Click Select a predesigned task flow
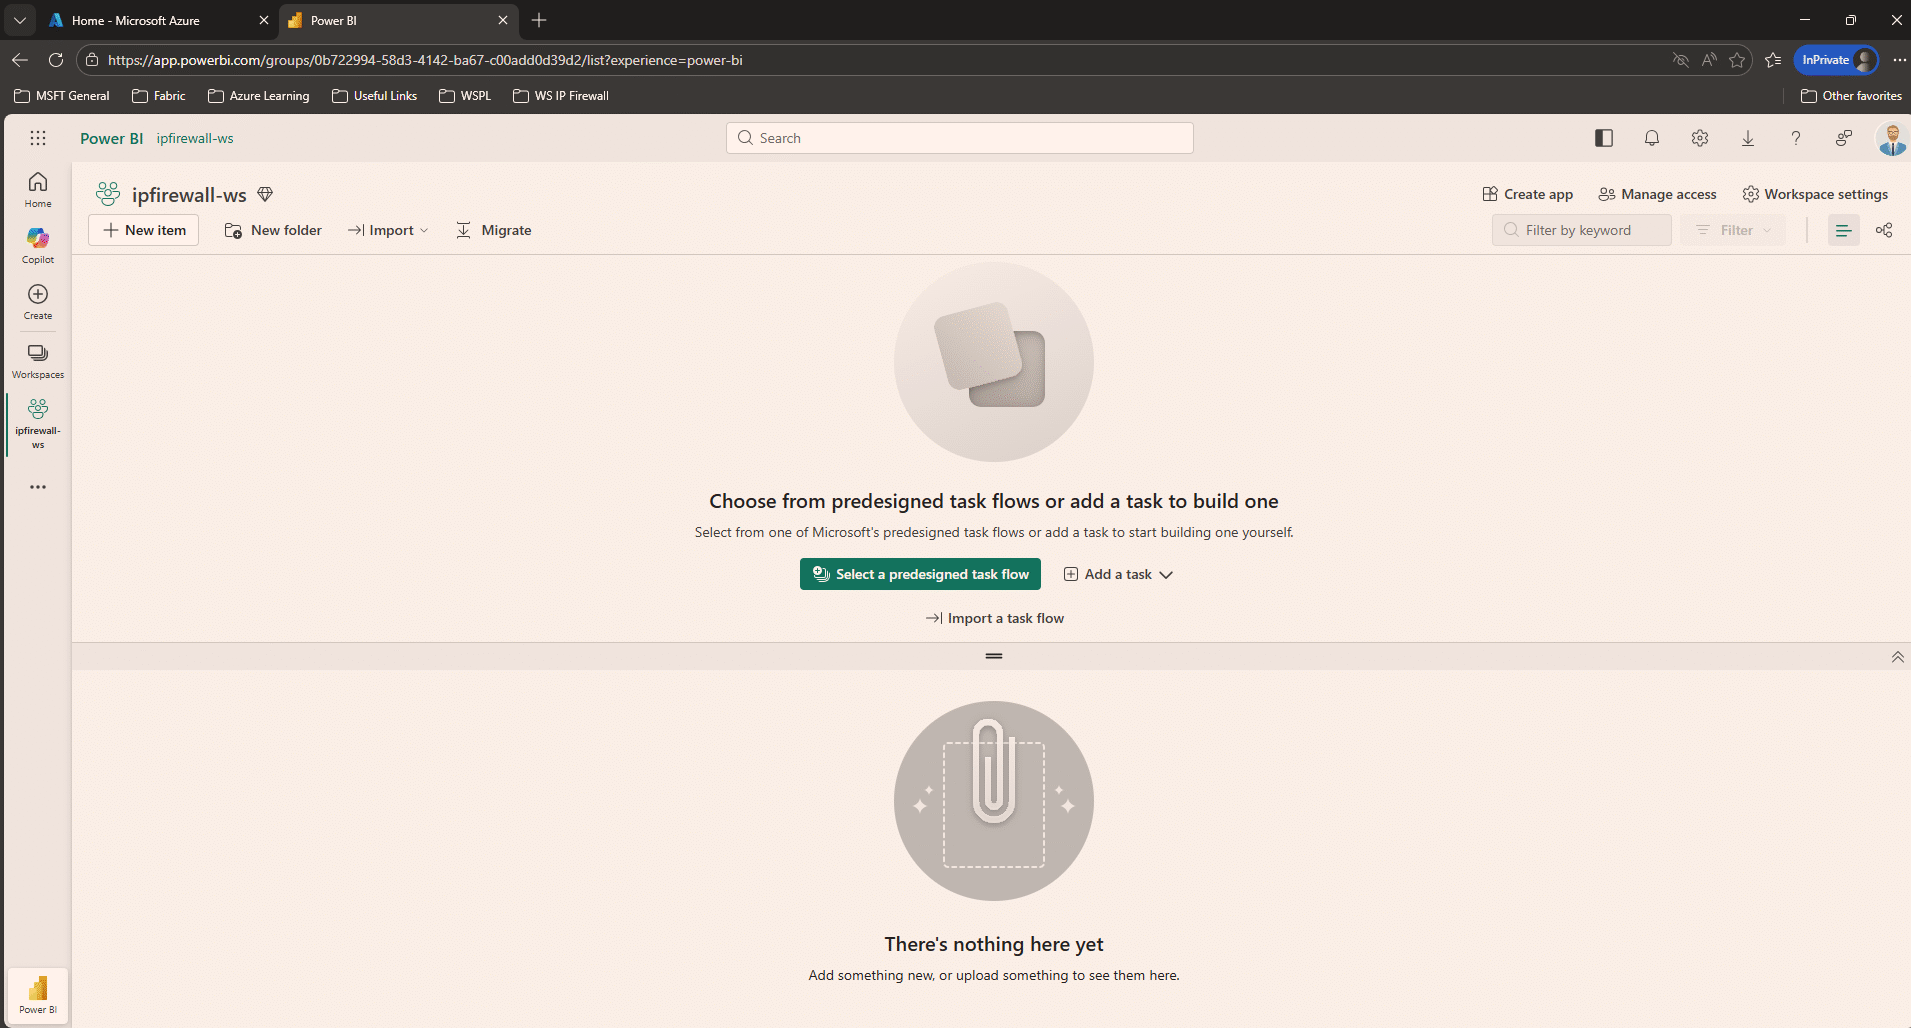Image resolution: width=1911 pixels, height=1028 pixels. 920,574
